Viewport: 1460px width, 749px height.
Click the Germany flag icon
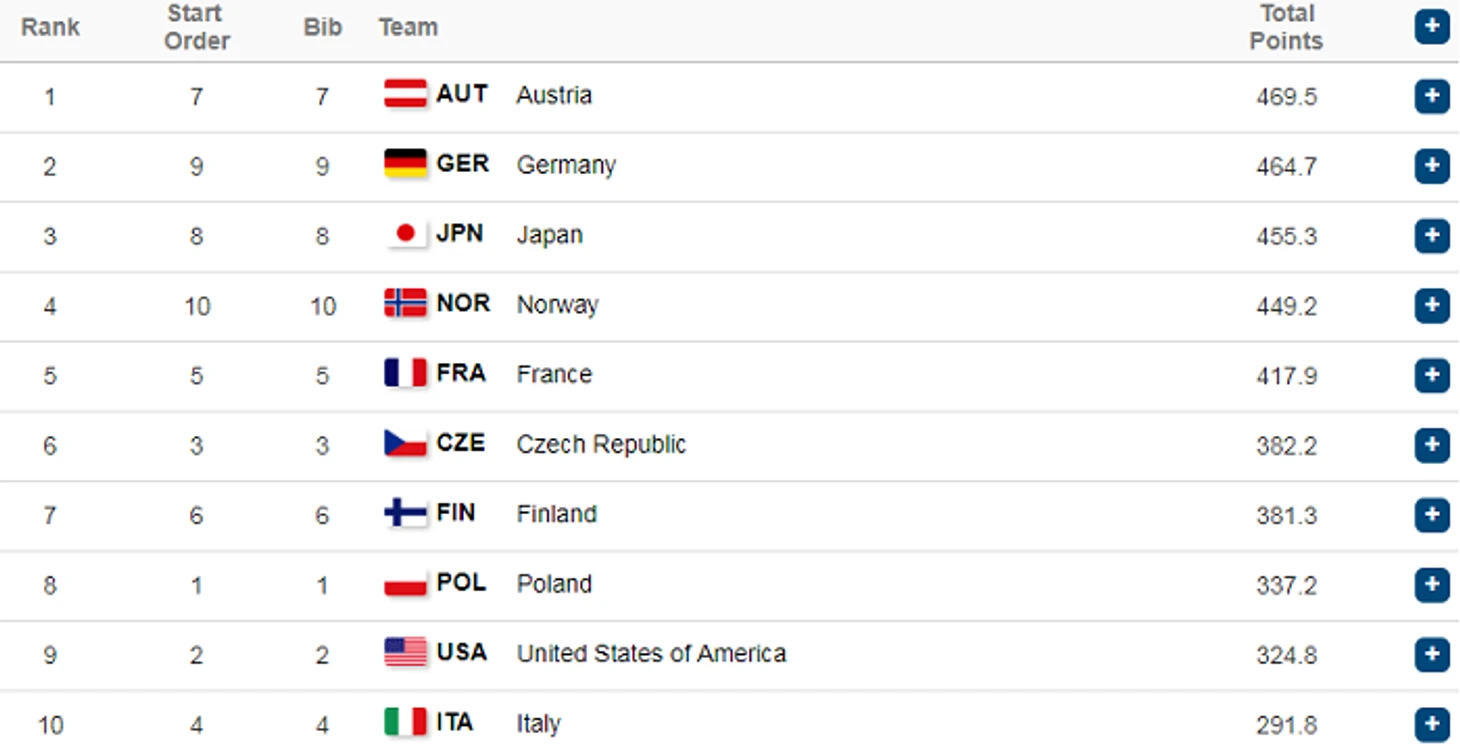pos(405,164)
